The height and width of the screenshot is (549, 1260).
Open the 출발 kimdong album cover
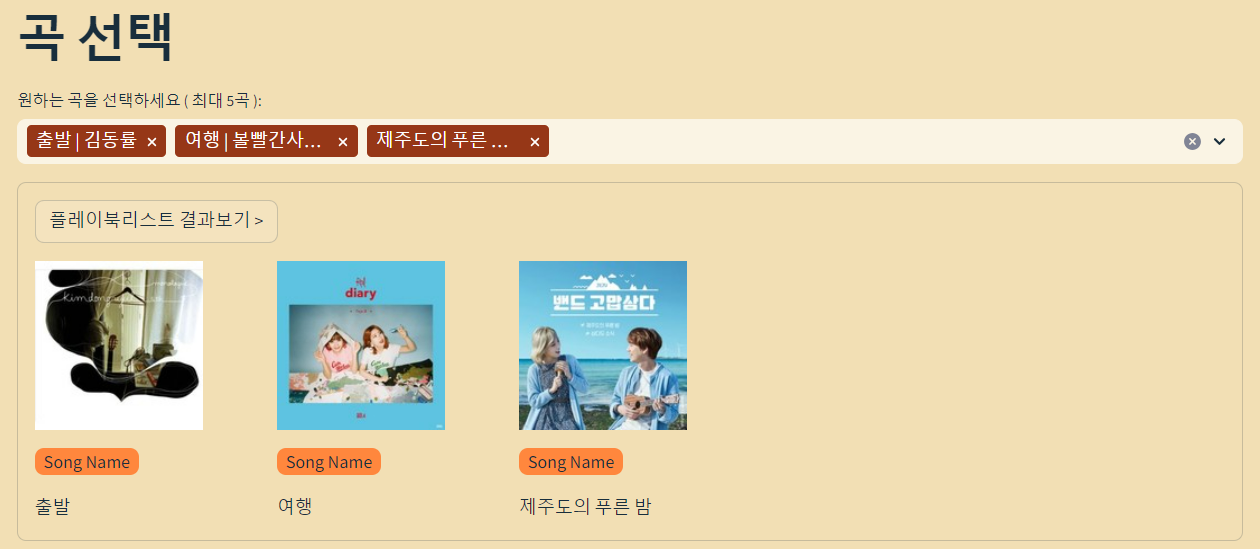[119, 345]
